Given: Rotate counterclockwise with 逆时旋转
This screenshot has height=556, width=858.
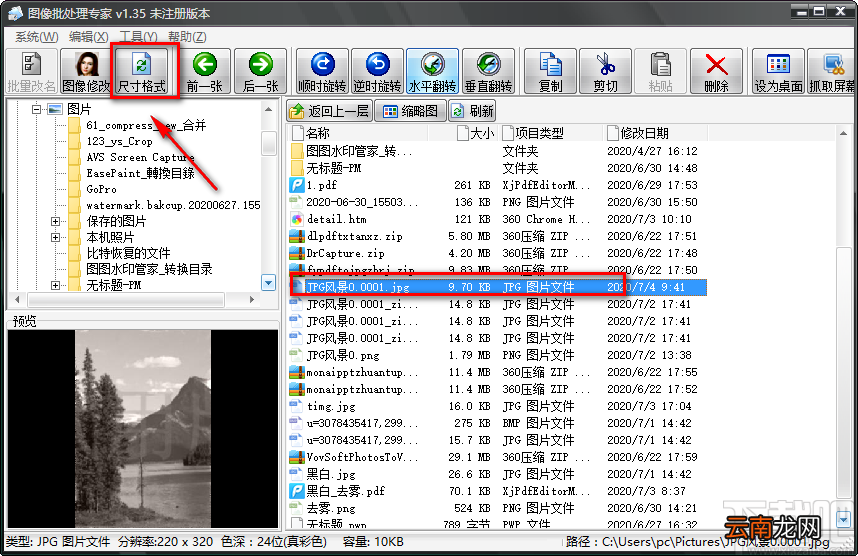Looking at the screenshot, I should click(378, 71).
